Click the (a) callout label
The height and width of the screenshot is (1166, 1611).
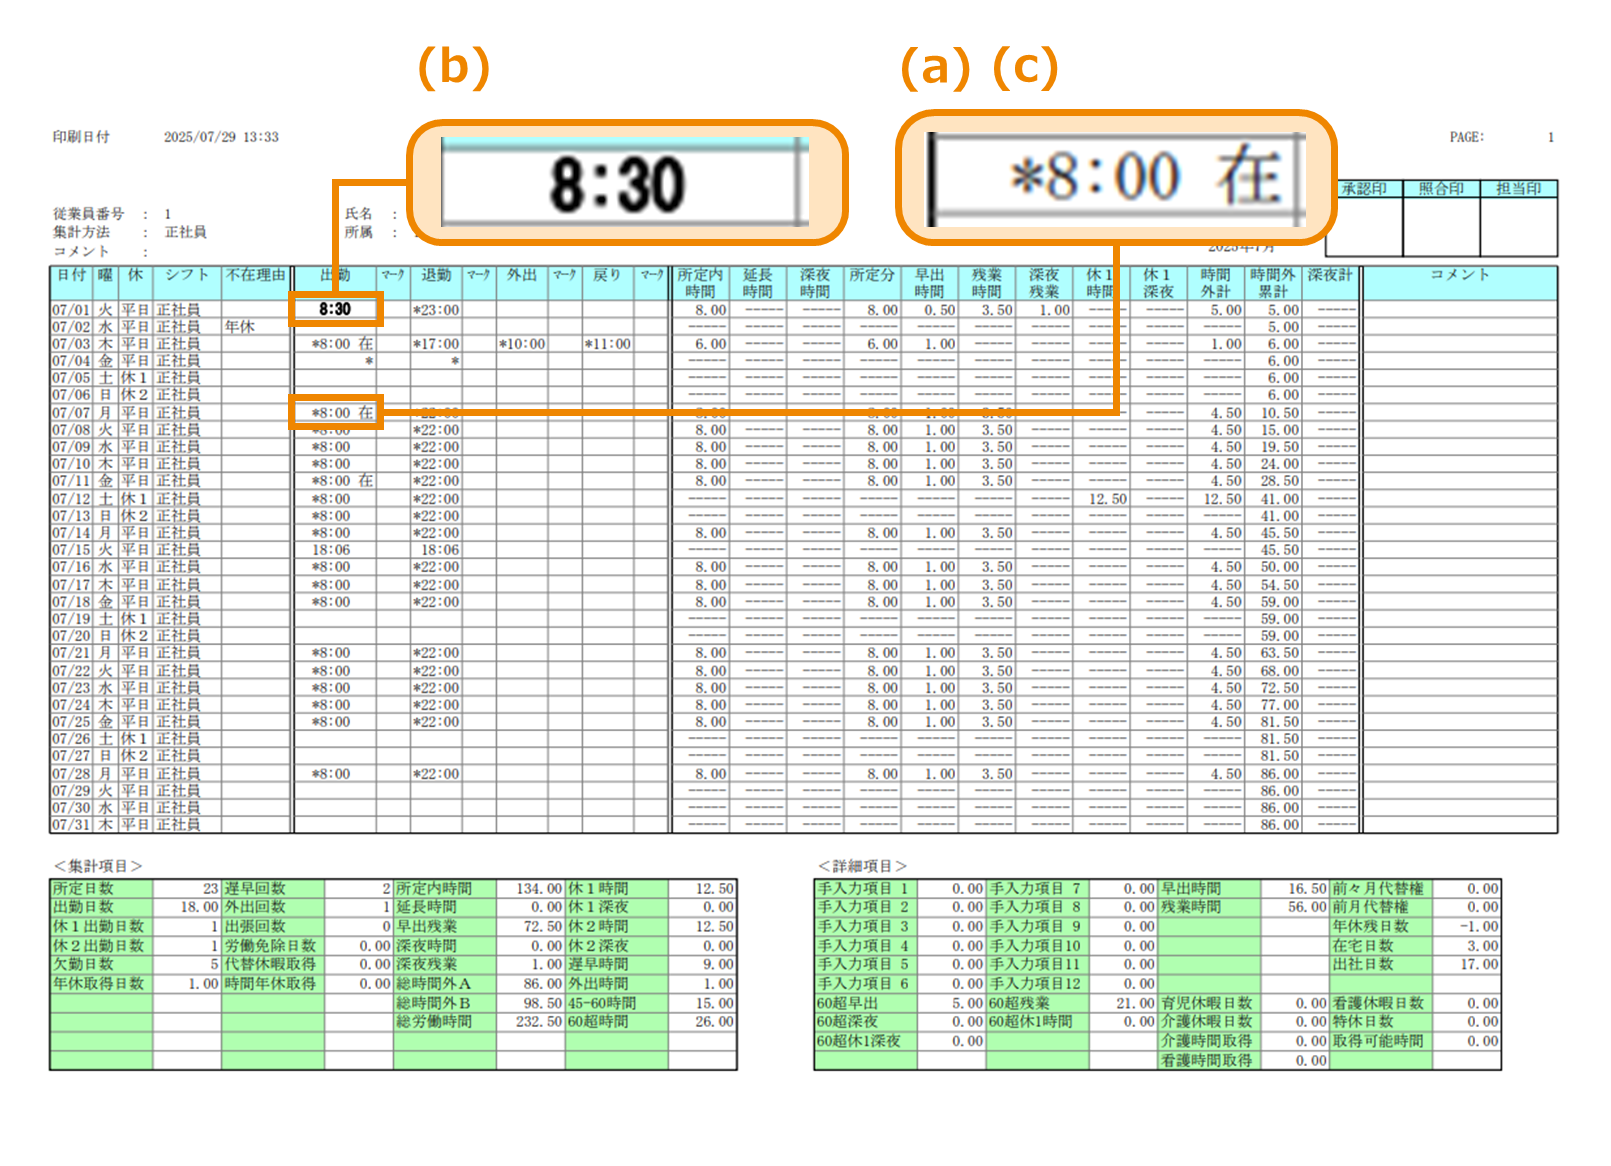935,68
